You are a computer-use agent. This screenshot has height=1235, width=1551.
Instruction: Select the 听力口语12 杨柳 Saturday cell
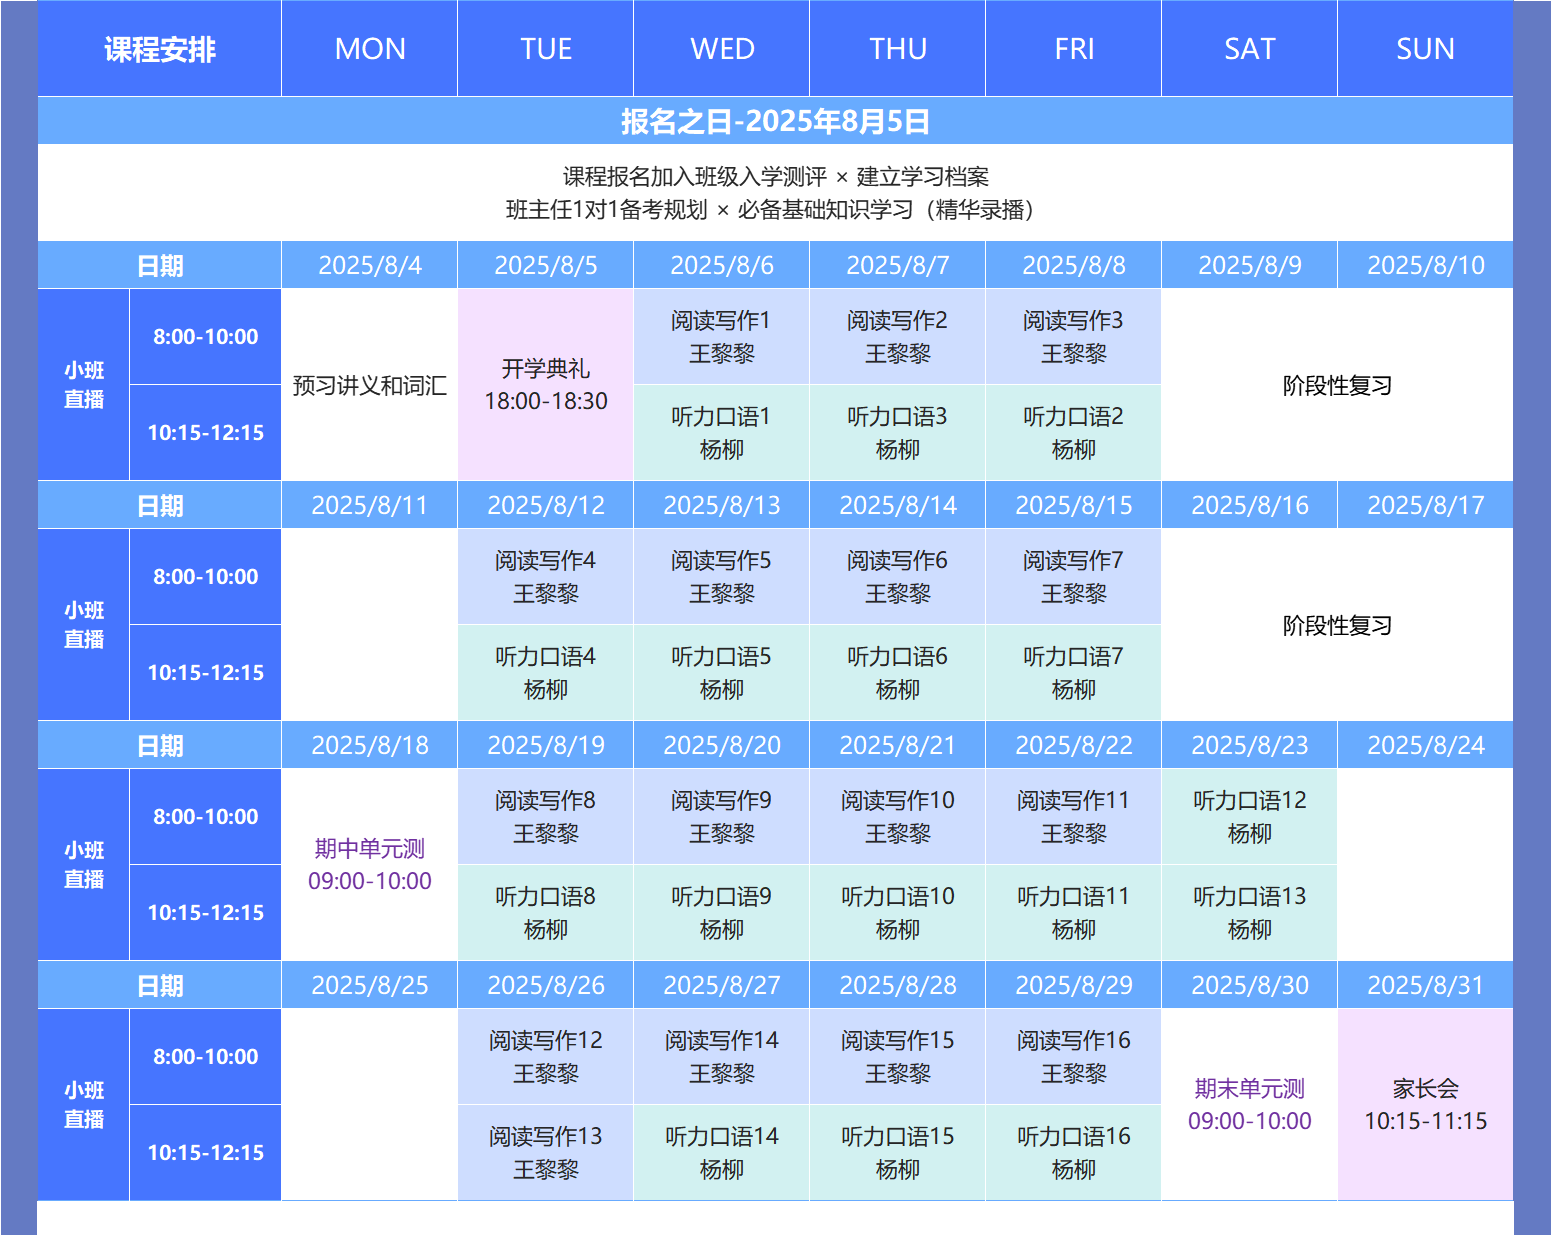(1249, 817)
